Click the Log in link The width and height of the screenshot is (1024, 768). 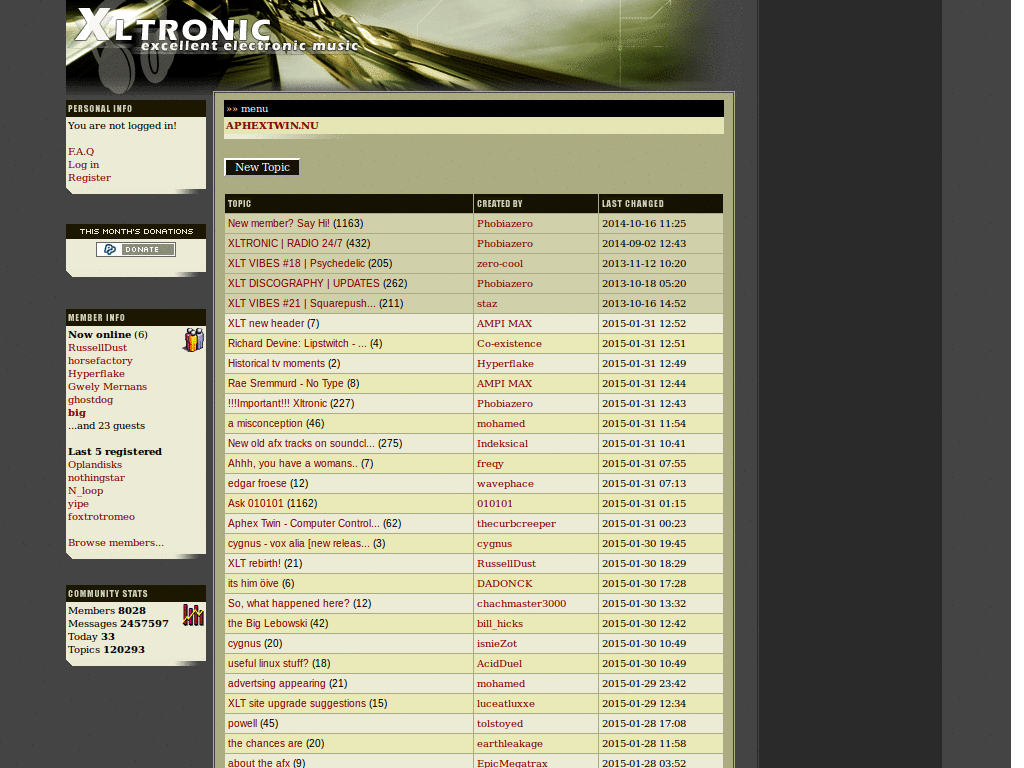point(84,165)
